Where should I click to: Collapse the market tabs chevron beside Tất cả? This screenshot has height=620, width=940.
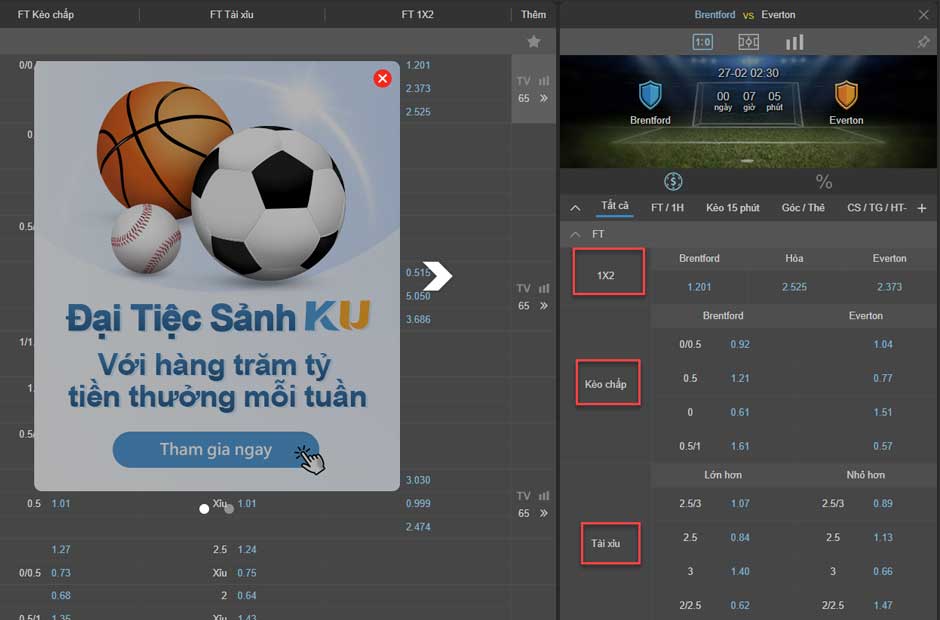(x=575, y=208)
